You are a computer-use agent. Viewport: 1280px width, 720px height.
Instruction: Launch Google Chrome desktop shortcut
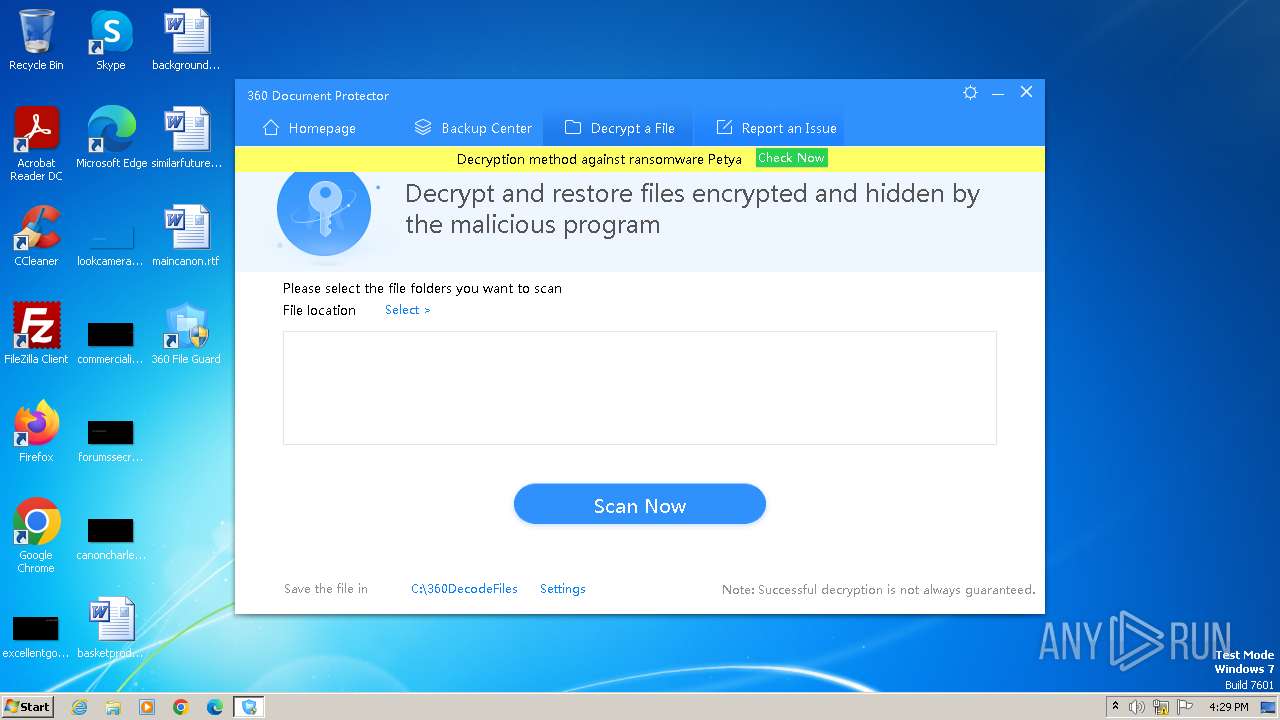pyautogui.click(x=36, y=537)
